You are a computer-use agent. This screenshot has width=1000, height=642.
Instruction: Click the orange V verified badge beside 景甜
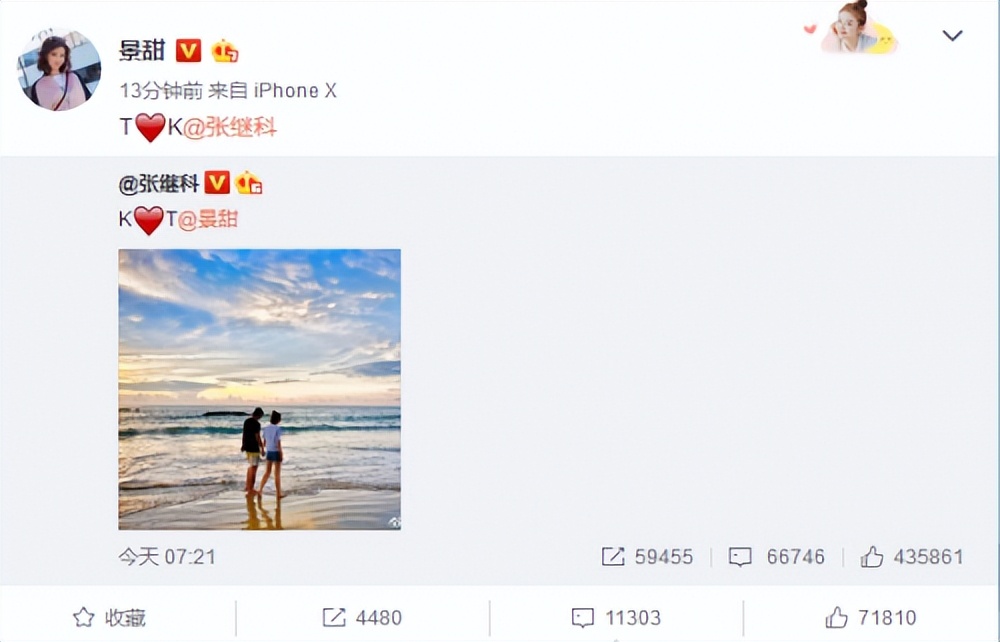tap(188, 50)
